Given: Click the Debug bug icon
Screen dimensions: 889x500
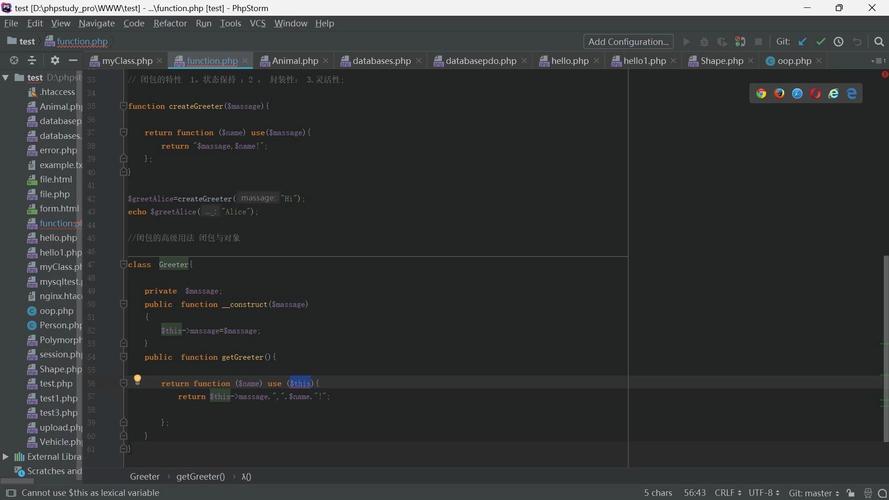Looking at the screenshot, I should [704, 41].
